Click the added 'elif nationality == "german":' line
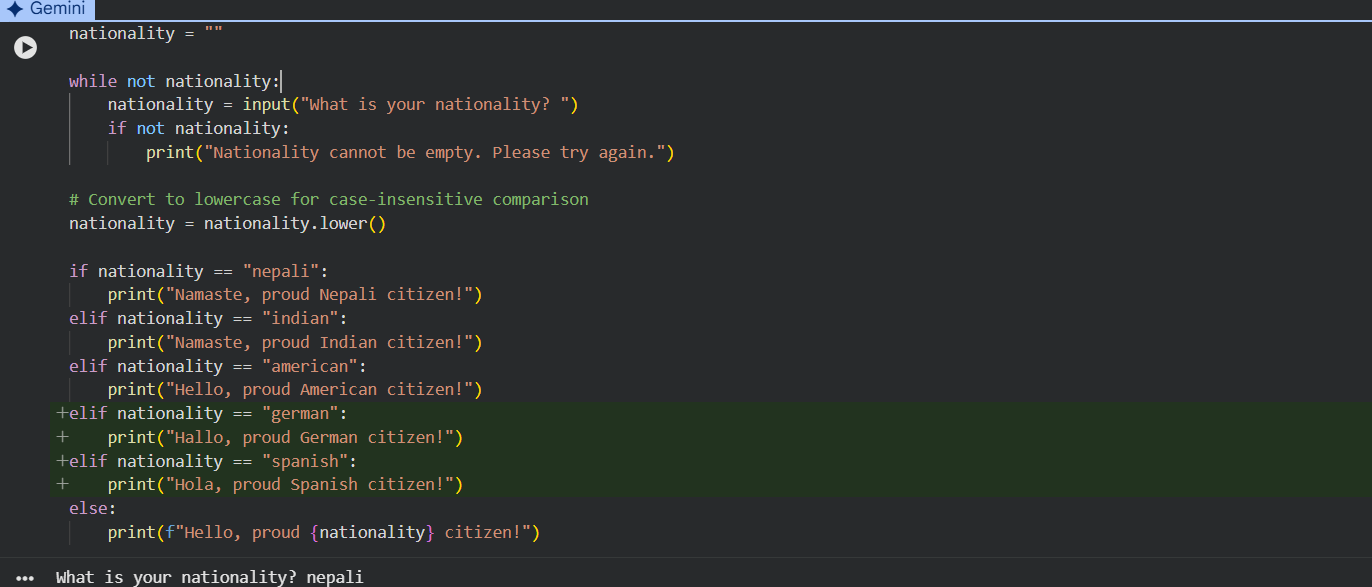The image size is (1372, 587). click(x=208, y=413)
